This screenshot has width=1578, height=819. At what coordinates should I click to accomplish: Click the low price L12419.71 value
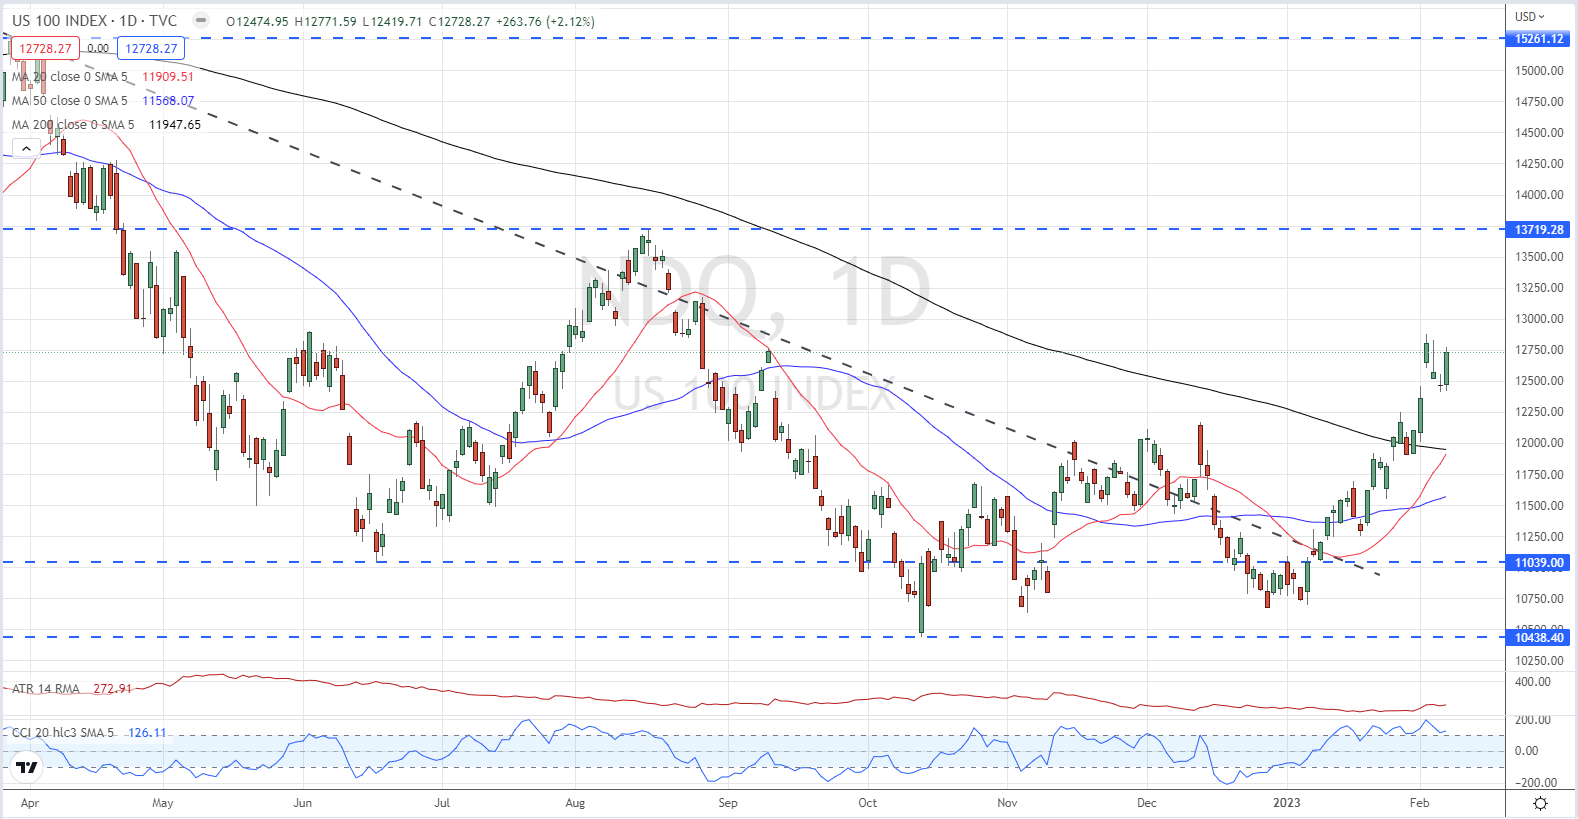point(392,21)
